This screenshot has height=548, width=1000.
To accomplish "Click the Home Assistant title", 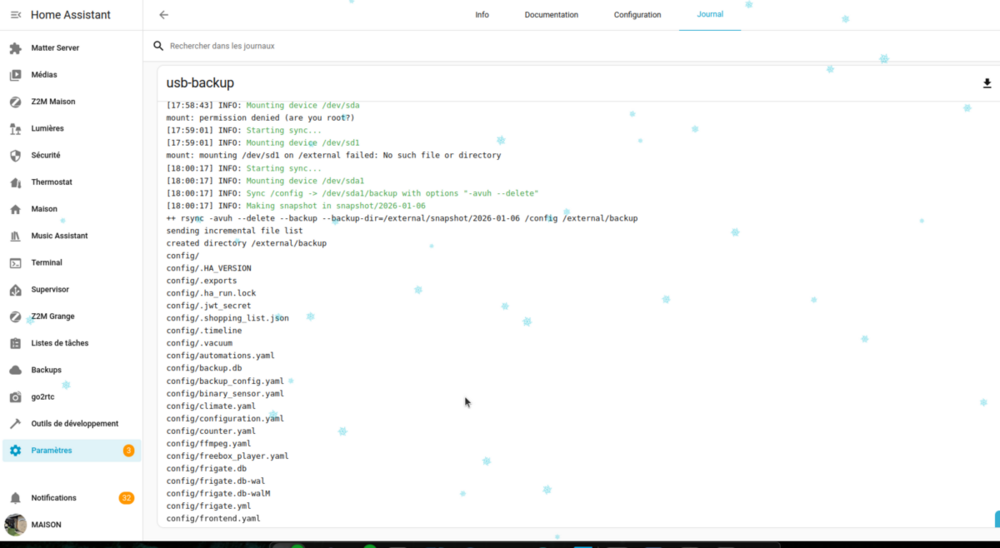I will click(x=71, y=15).
